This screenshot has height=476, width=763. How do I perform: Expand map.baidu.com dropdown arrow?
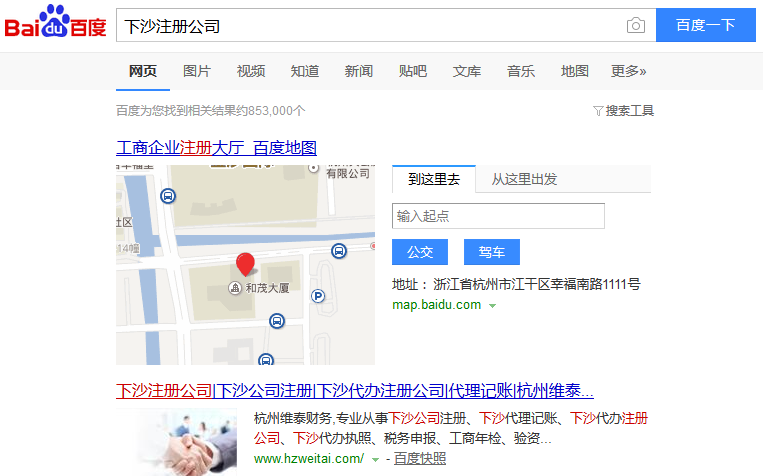tap(492, 306)
